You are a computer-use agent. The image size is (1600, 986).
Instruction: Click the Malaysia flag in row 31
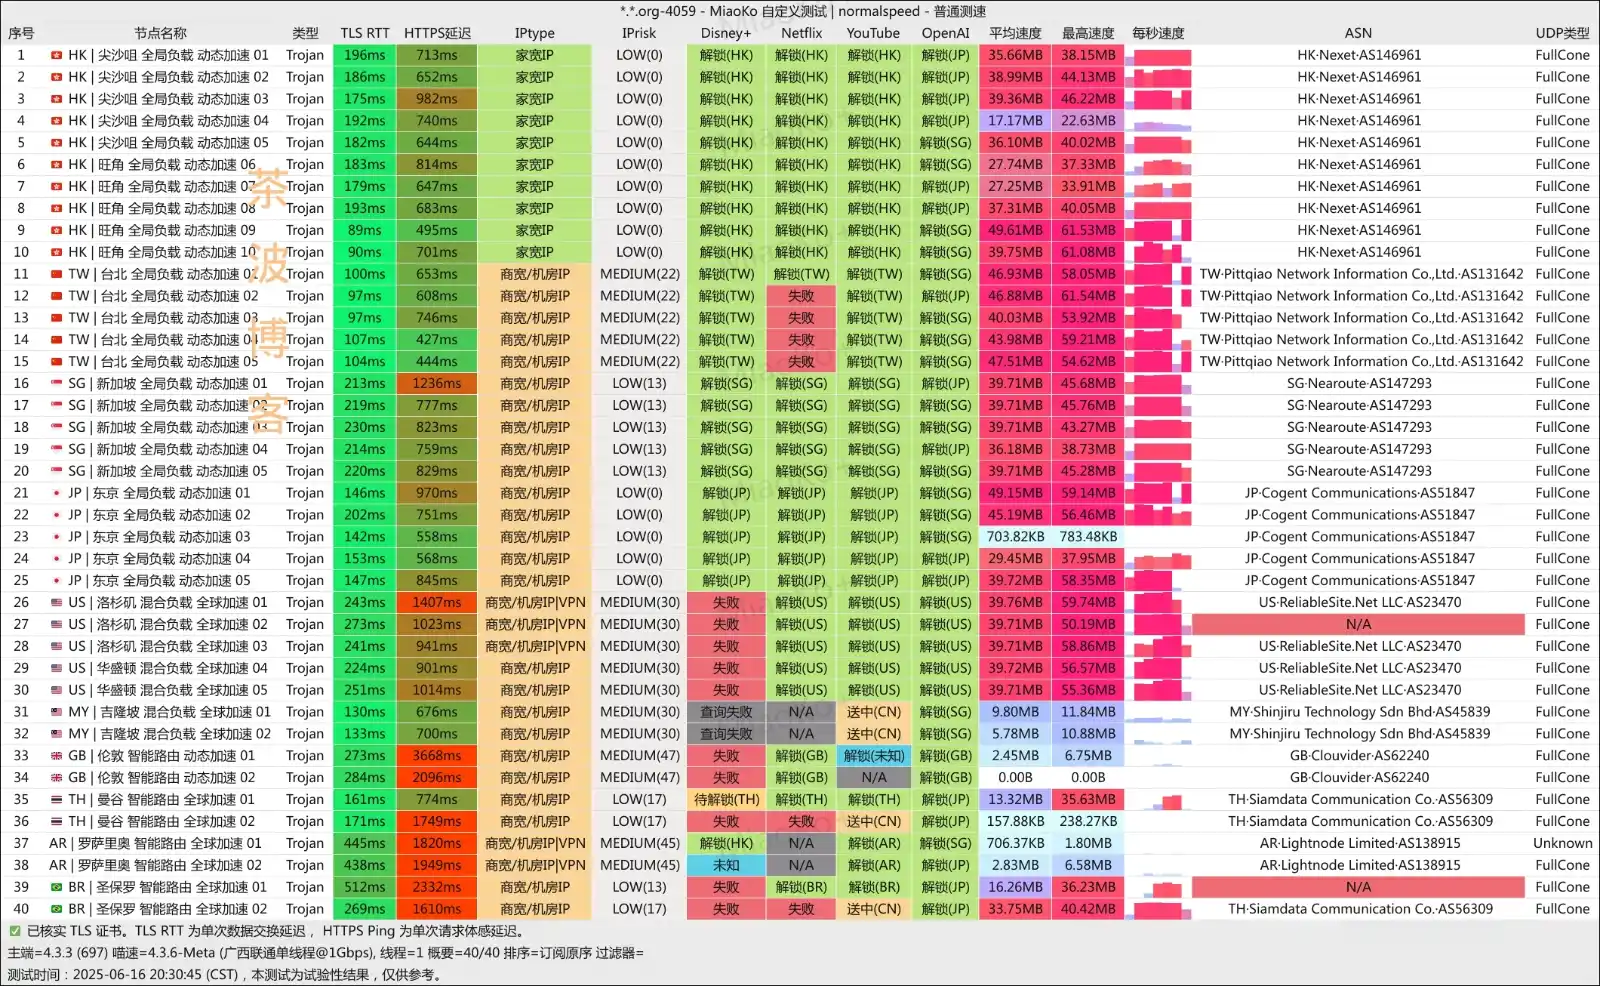[57, 712]
